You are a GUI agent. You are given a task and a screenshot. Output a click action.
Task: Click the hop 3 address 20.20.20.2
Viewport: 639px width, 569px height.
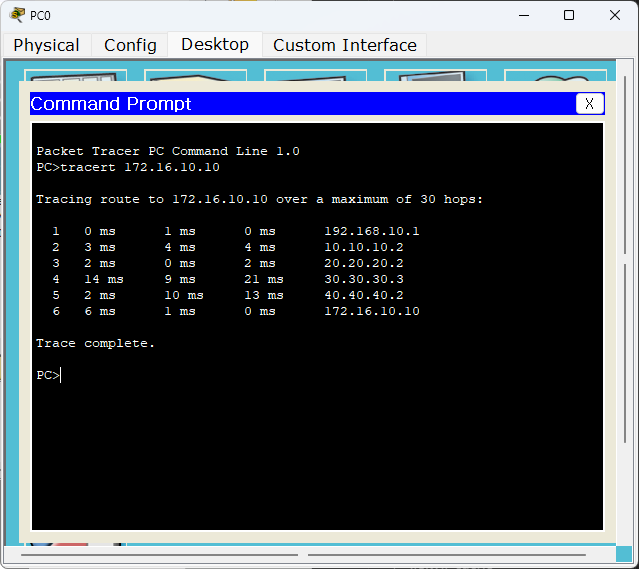(x=364, y=263)
